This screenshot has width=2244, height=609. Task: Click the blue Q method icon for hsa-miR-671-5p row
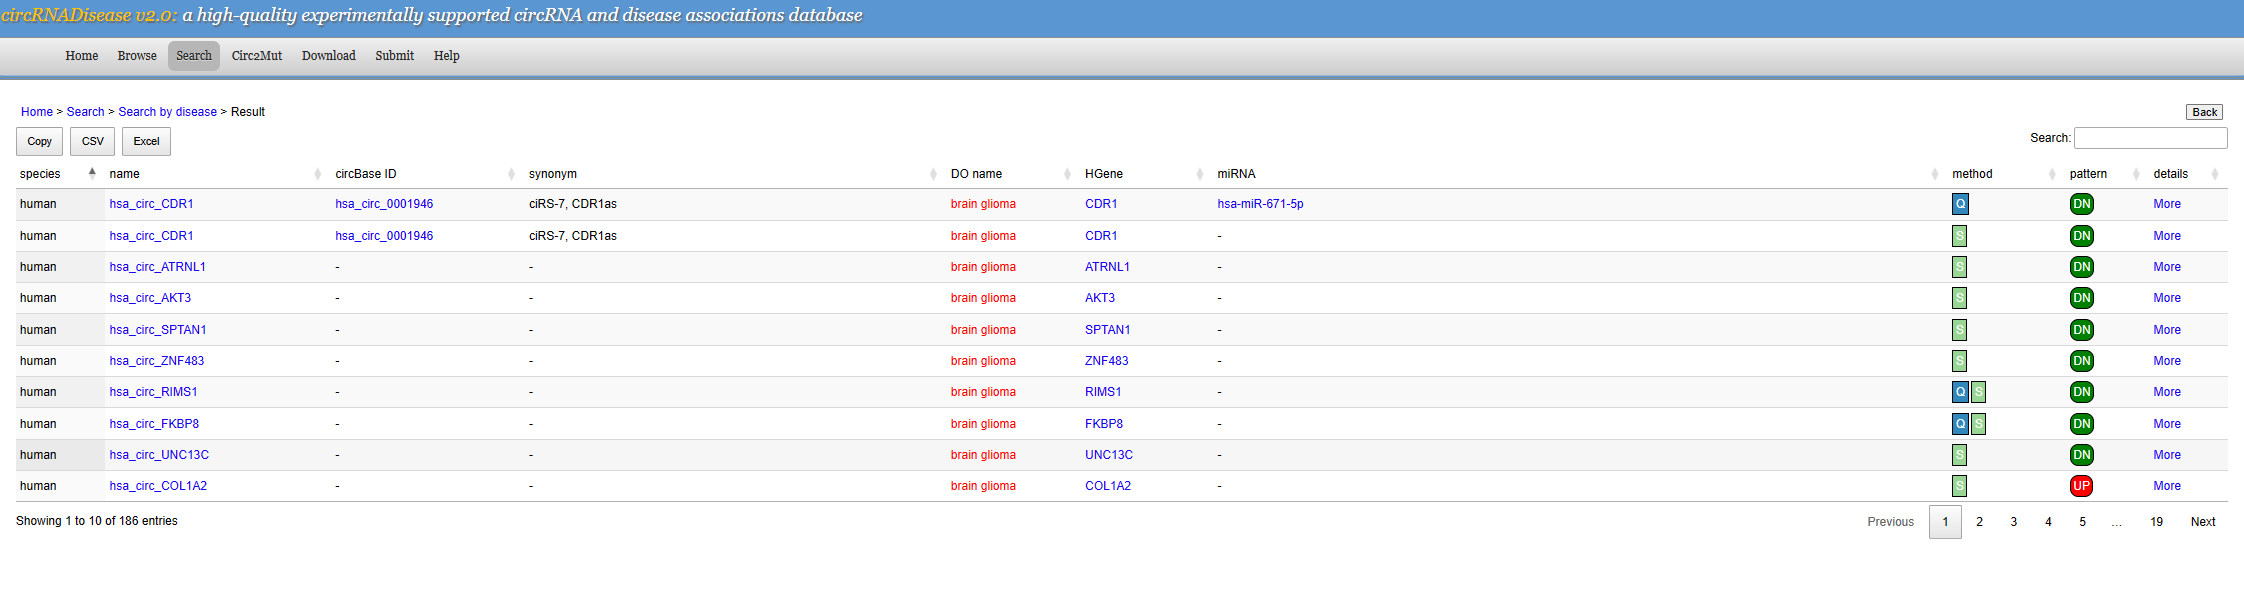pyautogui.click(x=1960, y=204)
